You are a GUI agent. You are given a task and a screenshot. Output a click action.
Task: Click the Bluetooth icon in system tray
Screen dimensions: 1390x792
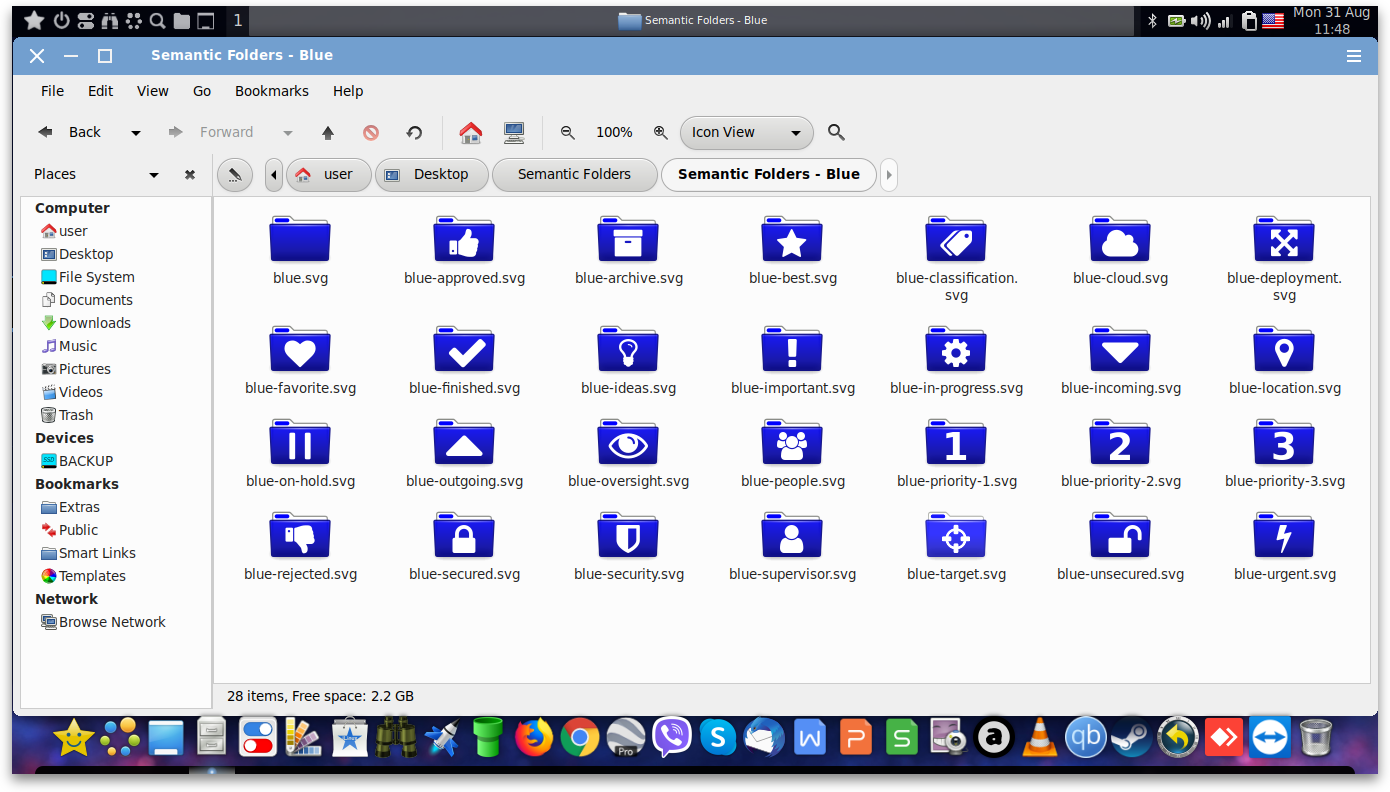click(x=1151, y=20)
